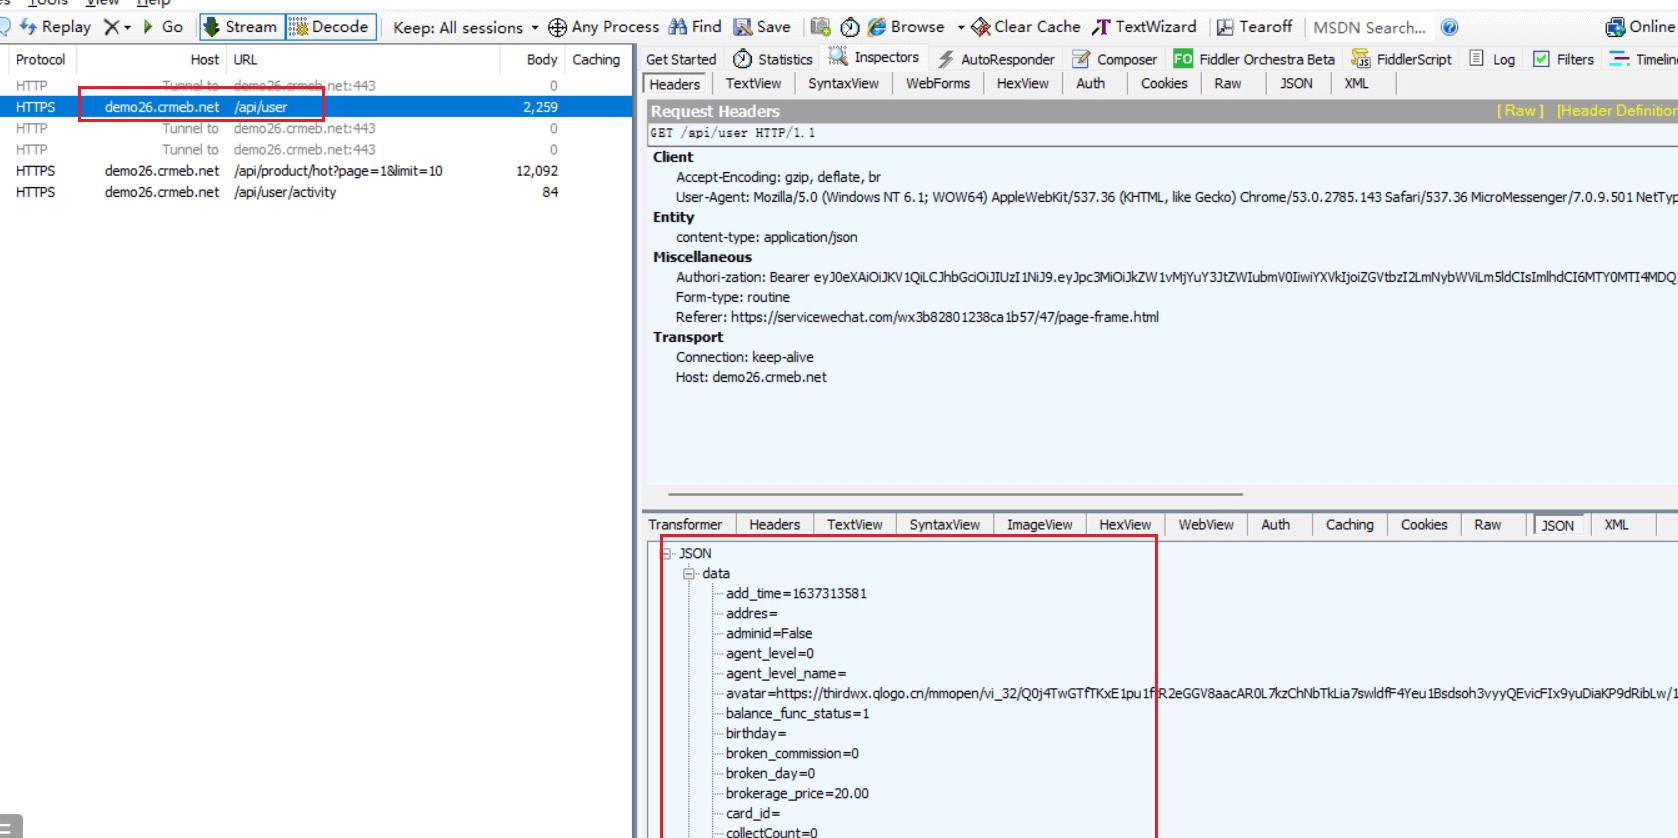Select the Inspectors tab
The image size is (1678, 838).
pyautogui.click(x=874, y=58)
